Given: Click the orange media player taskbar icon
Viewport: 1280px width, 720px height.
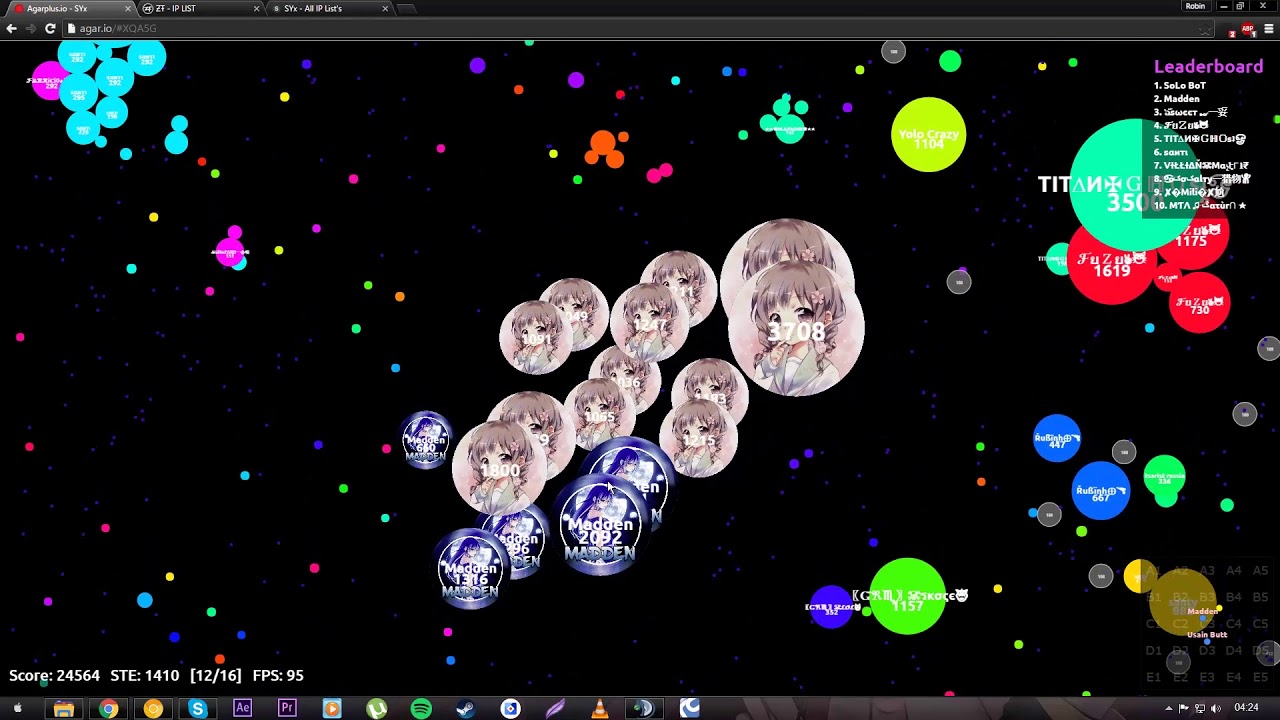Looking at the screenshot, I should pos(332,708).
